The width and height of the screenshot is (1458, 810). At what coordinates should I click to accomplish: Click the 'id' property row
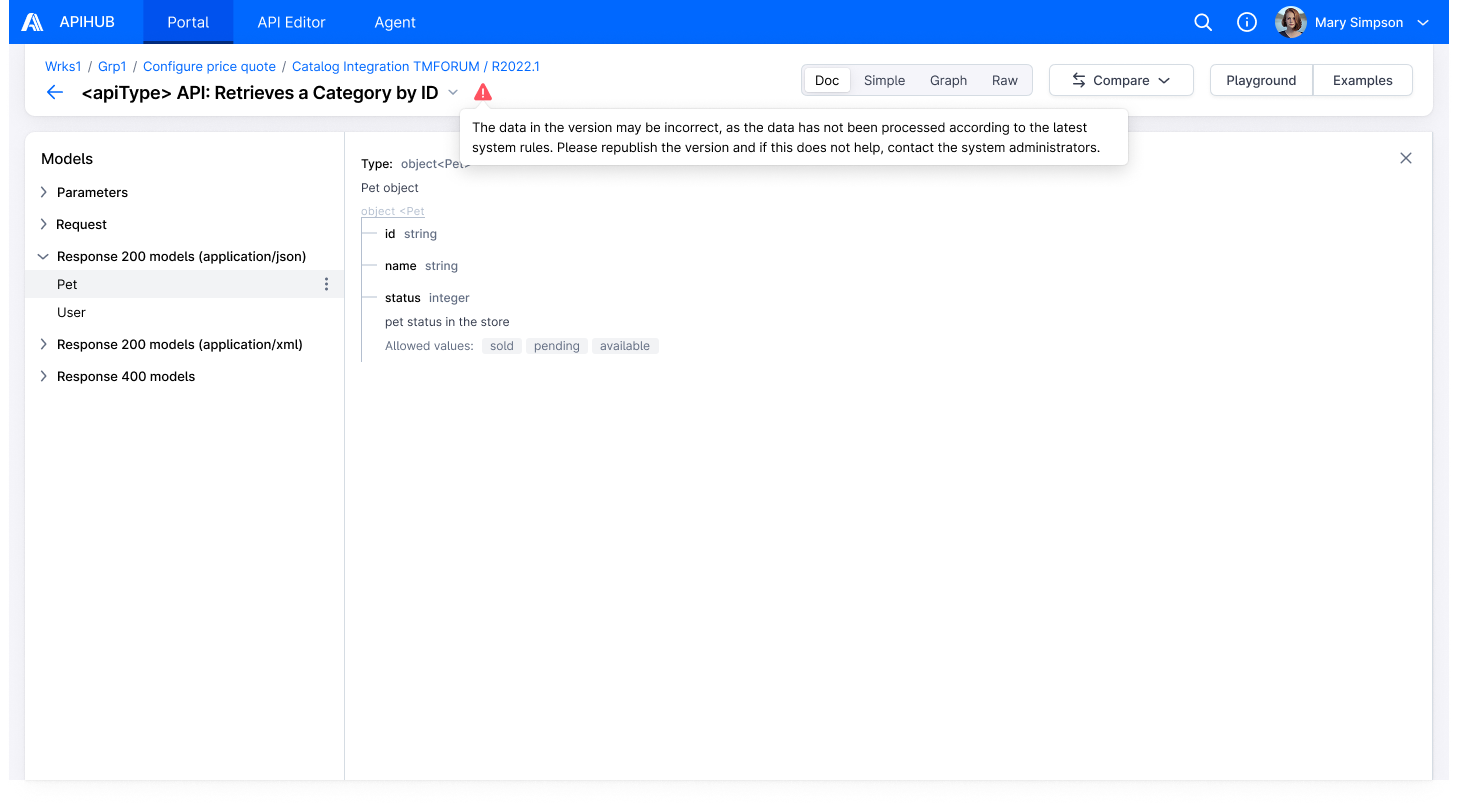[x=411, y=234]
